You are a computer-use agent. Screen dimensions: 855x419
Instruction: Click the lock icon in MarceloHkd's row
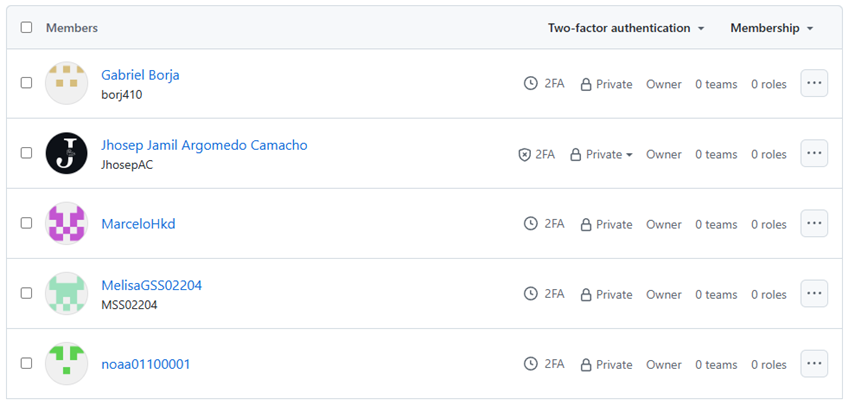click(x=586, y=224)
